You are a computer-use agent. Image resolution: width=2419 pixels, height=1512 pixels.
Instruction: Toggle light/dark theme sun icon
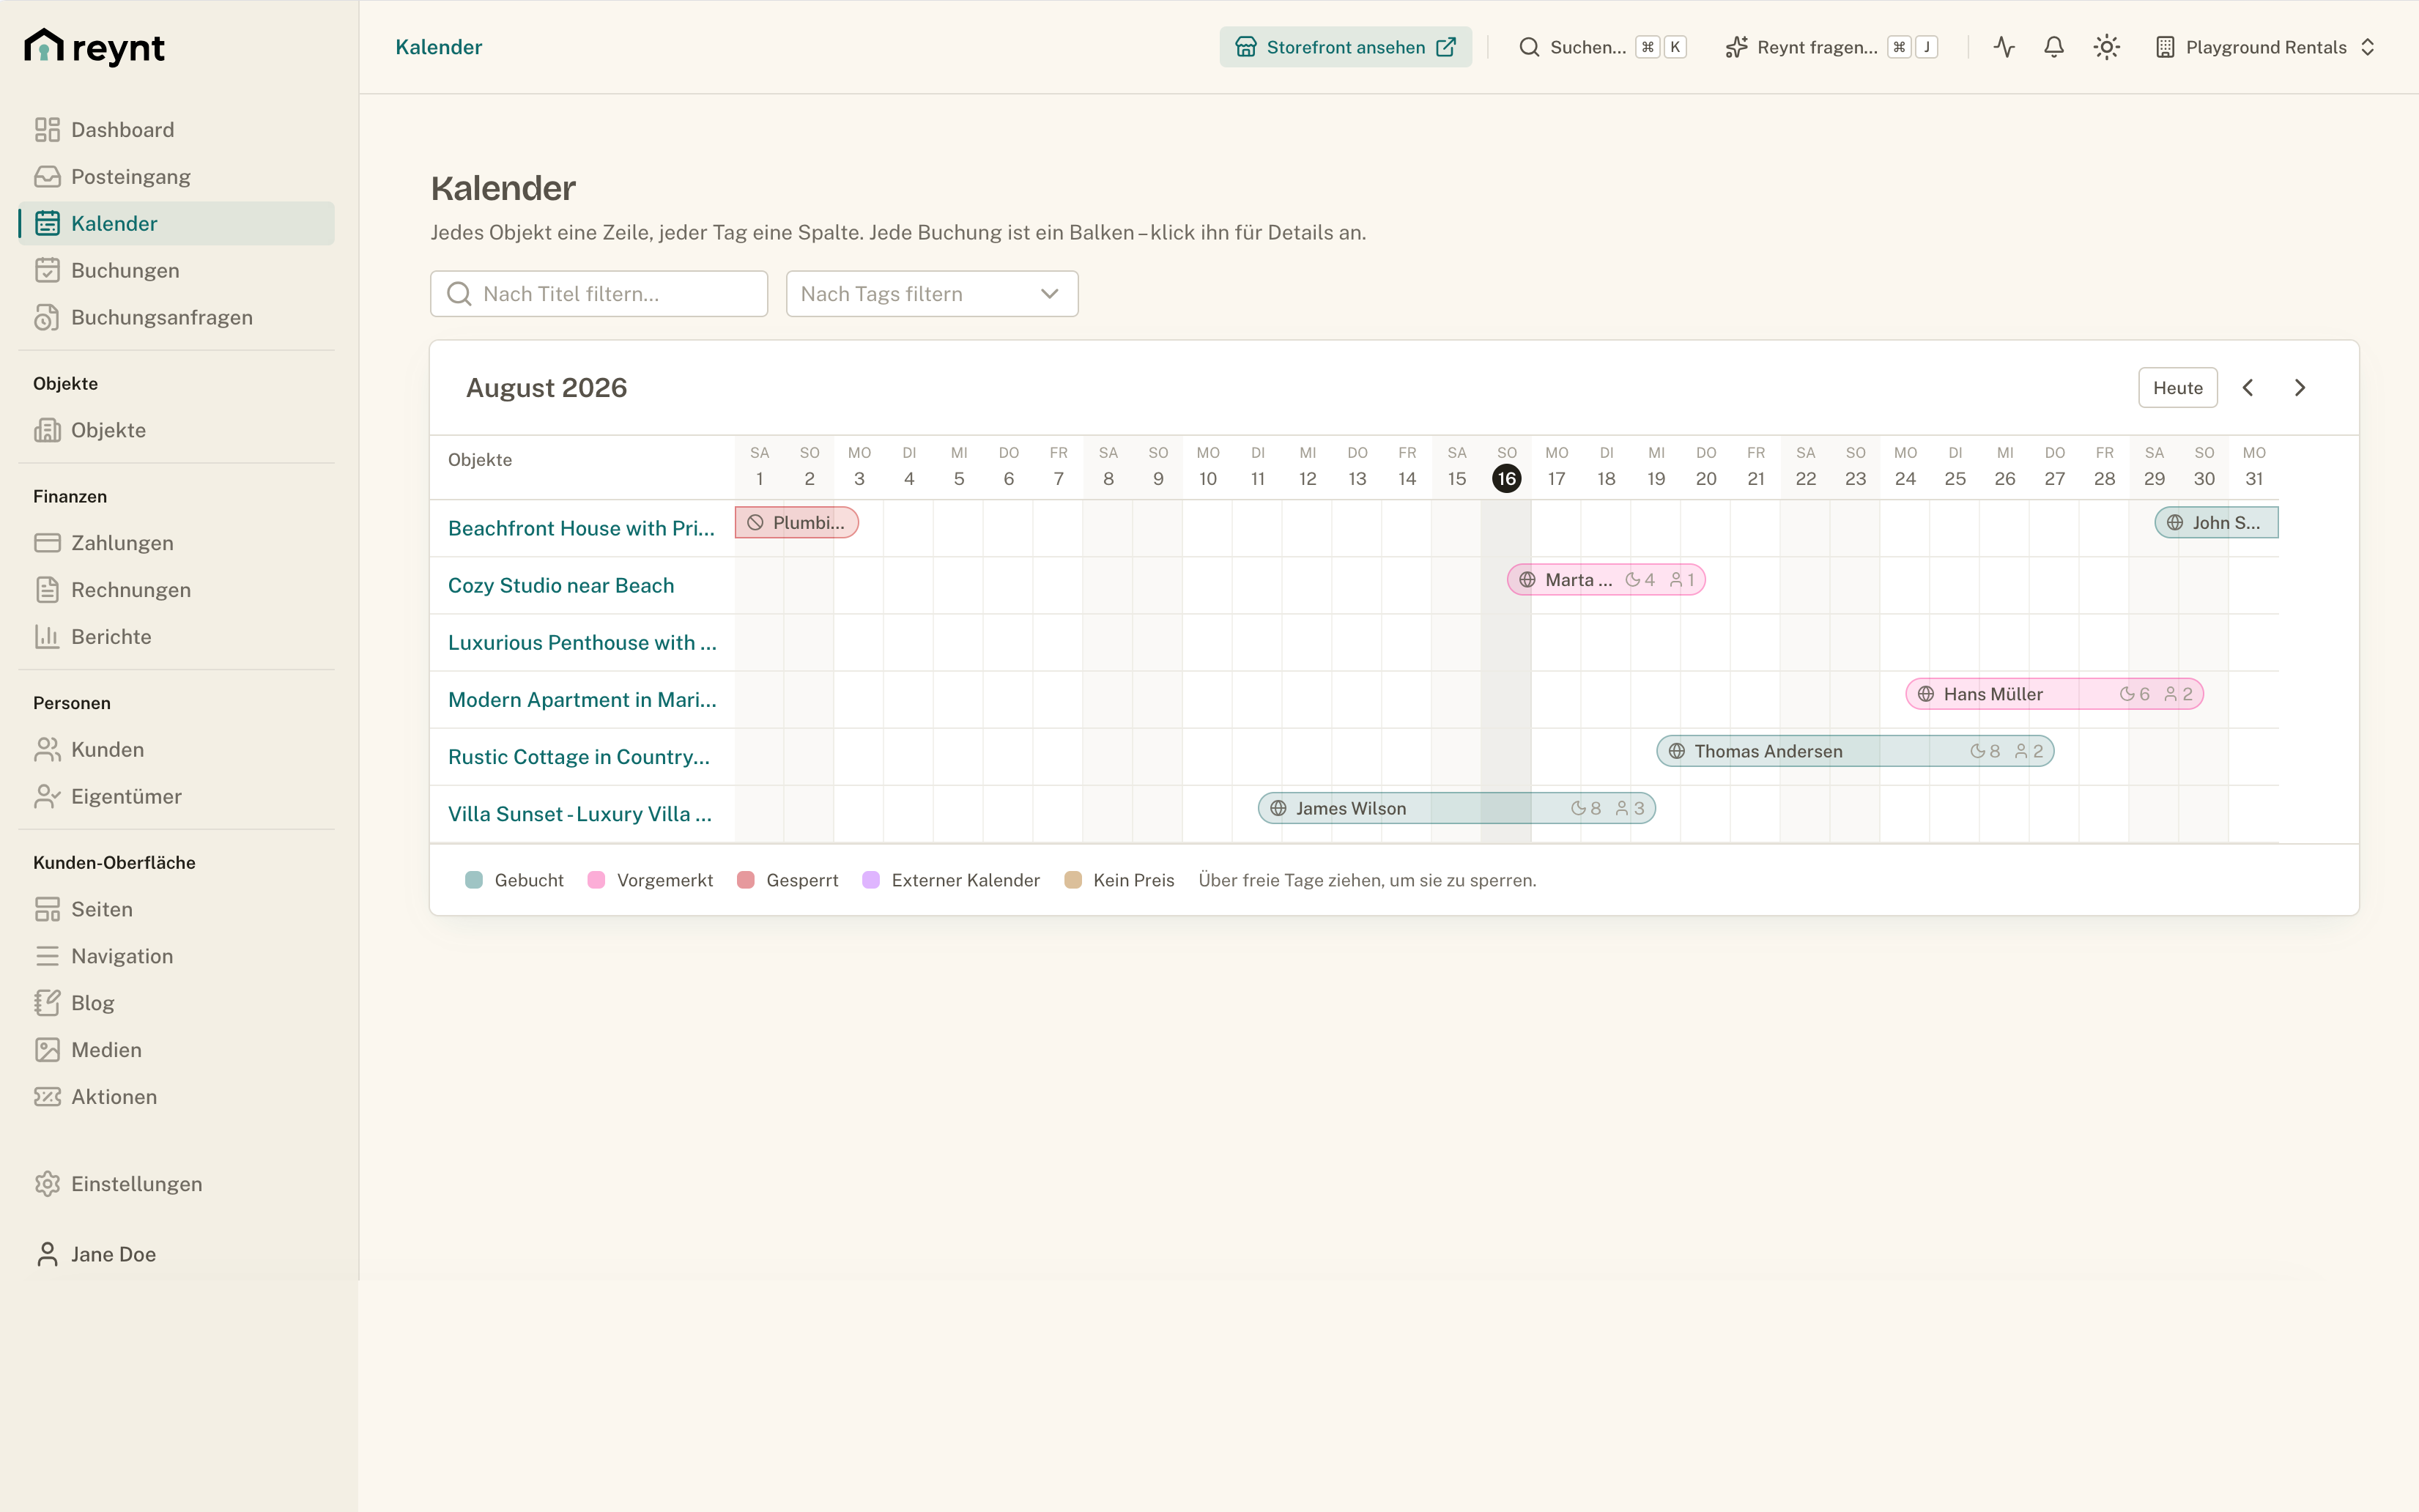[x=2106, y=47]
